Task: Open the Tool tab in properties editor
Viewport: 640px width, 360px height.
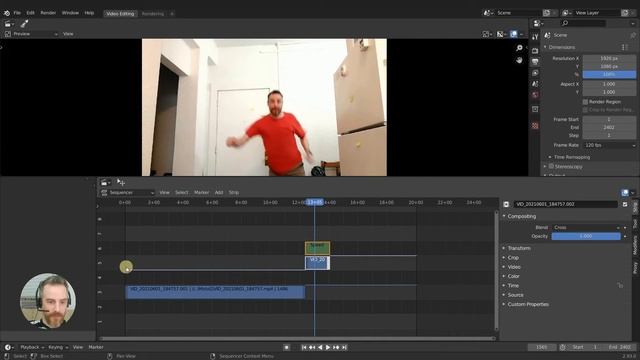Action: (535, 37)
